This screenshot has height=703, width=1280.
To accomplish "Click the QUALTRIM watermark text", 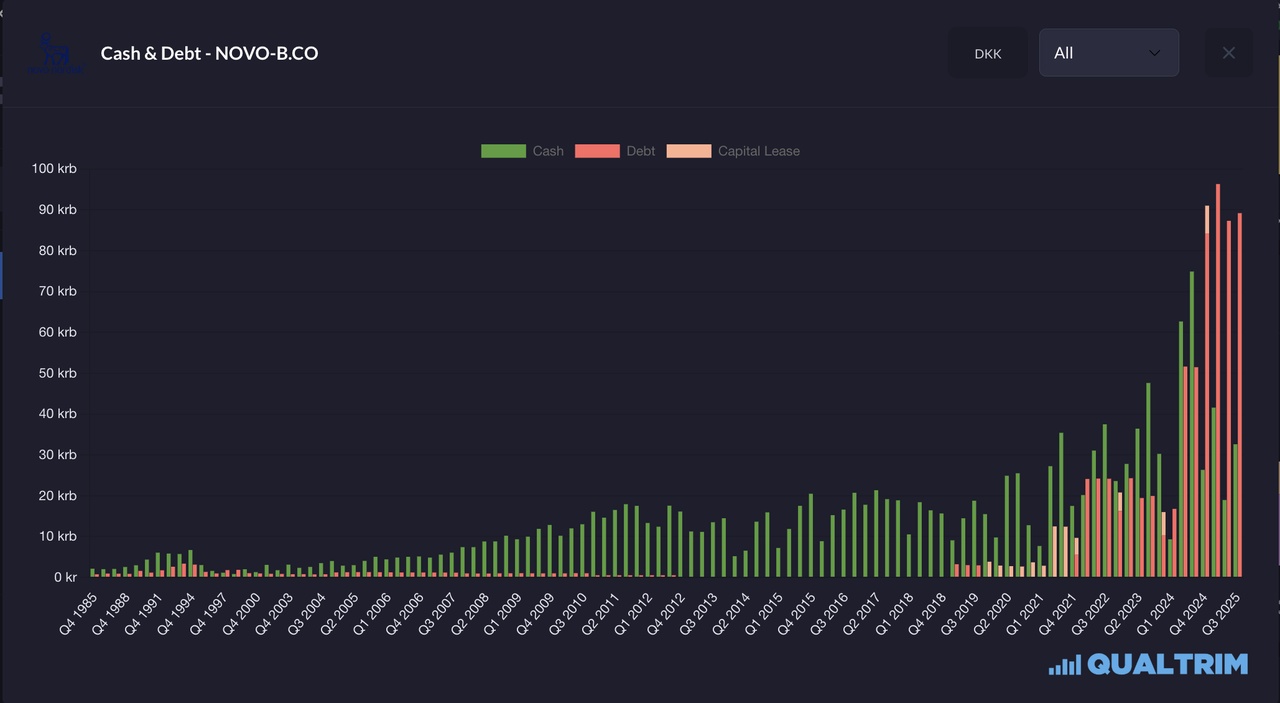I will (1167, 664).
